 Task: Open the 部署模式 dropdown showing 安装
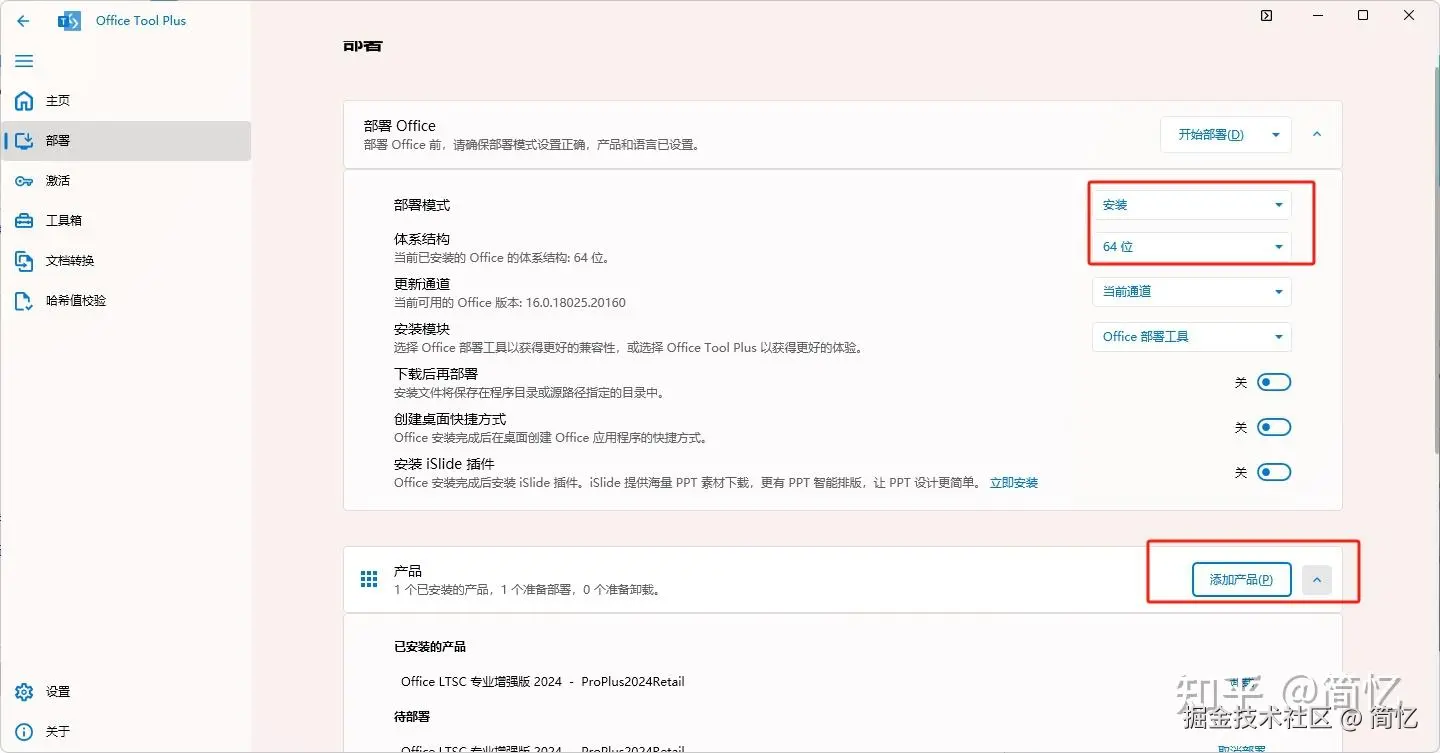[x=1191, y=205]
